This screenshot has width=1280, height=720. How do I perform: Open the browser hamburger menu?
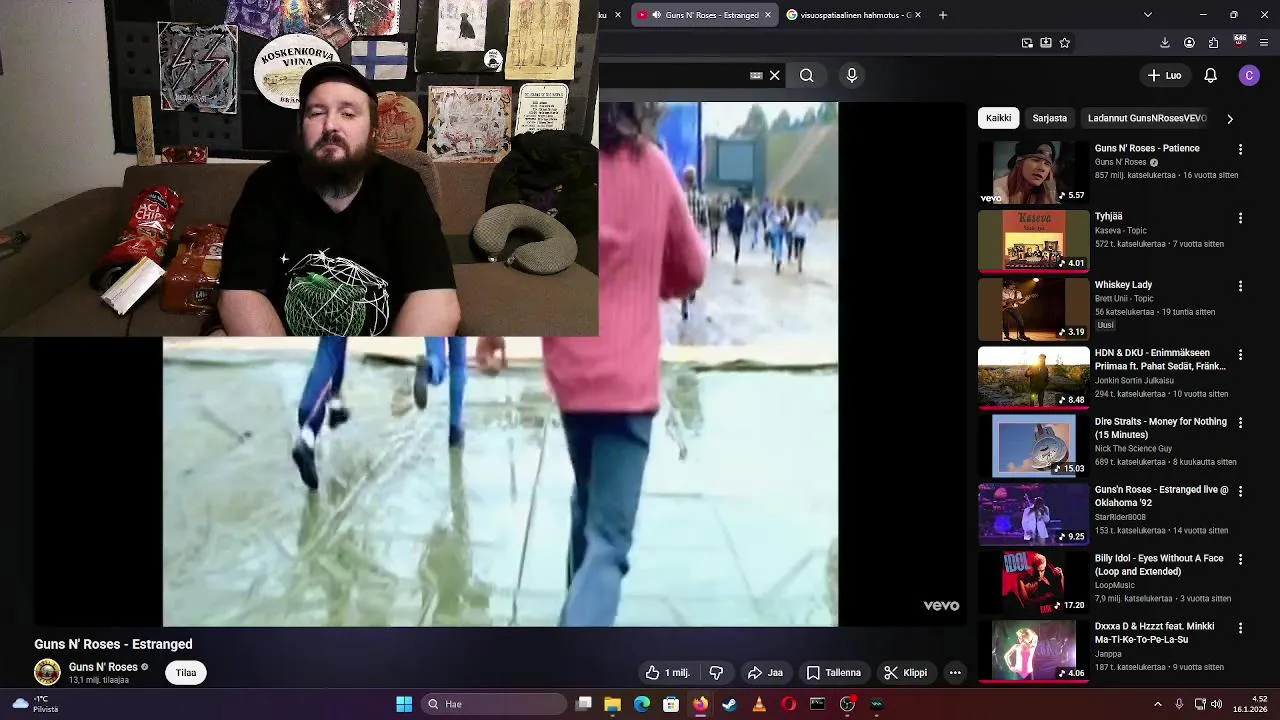tap(1264, 43)
